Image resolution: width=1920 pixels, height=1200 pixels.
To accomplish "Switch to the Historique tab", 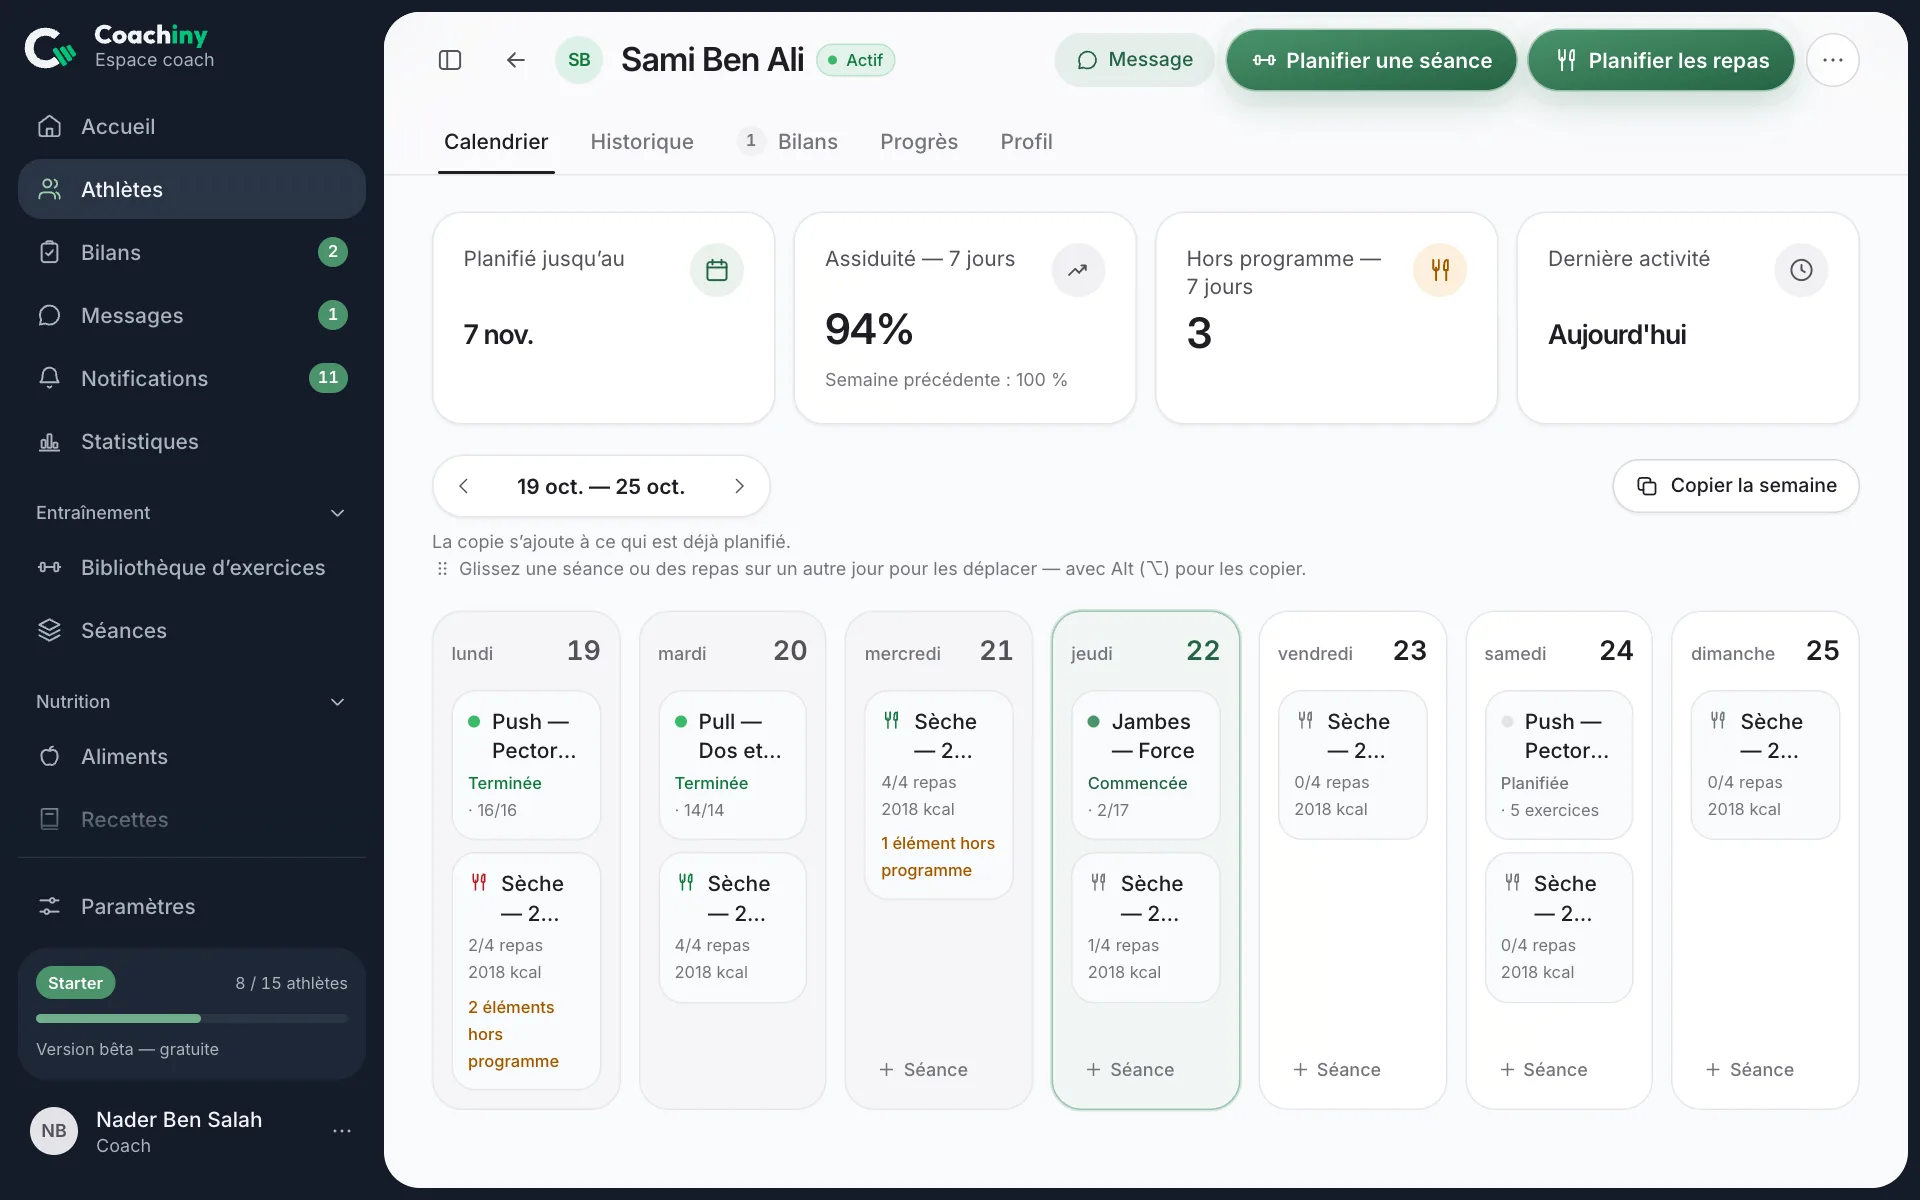I will pos(642,142).
